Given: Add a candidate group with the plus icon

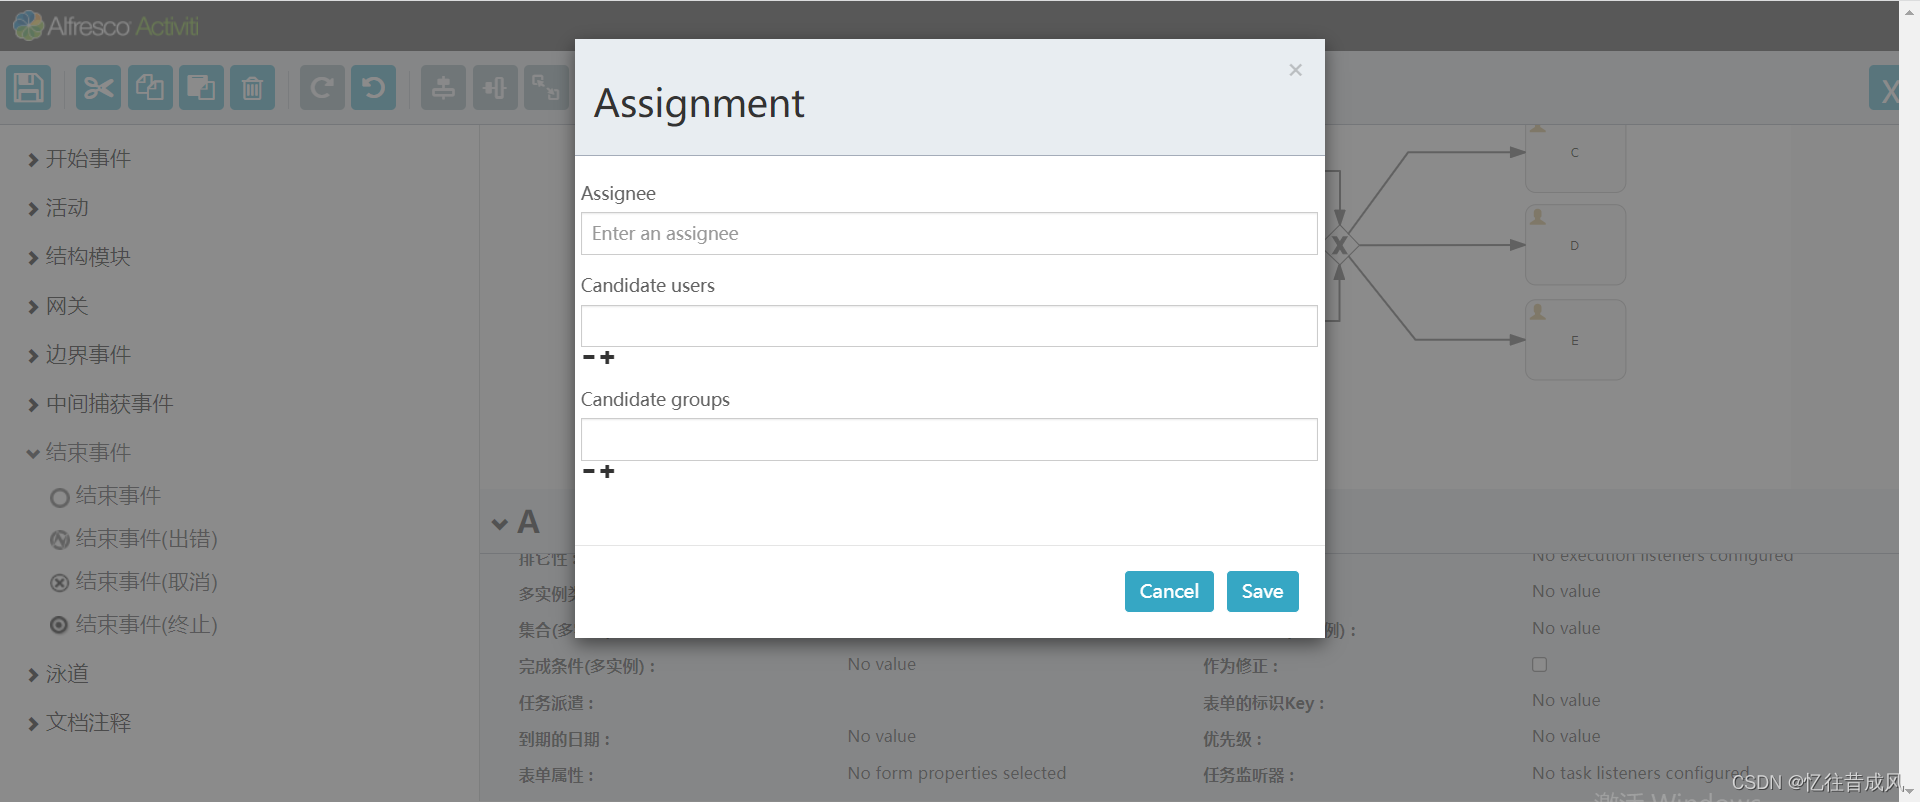Looking at the screenshot, I should click(607, 471).
